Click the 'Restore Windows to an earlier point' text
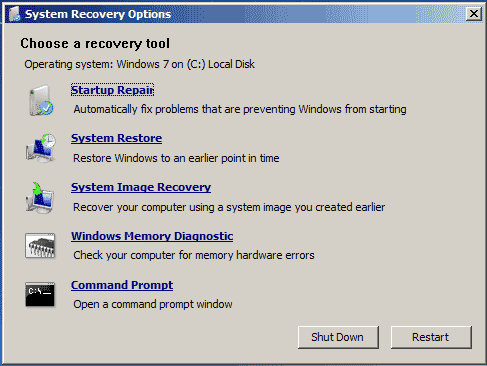The image size is (487, 366). pos(176,158)
